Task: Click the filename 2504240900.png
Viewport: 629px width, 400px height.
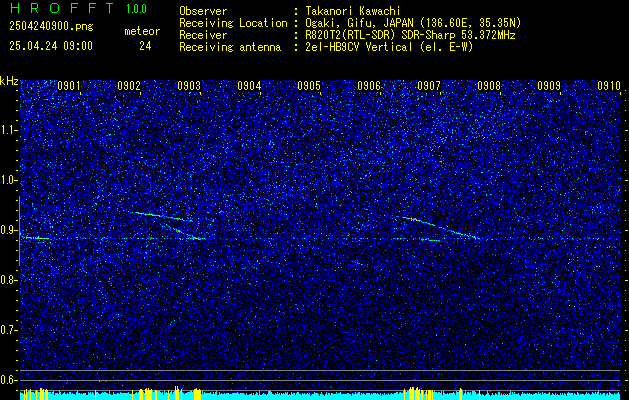Action: pos(51,27)
